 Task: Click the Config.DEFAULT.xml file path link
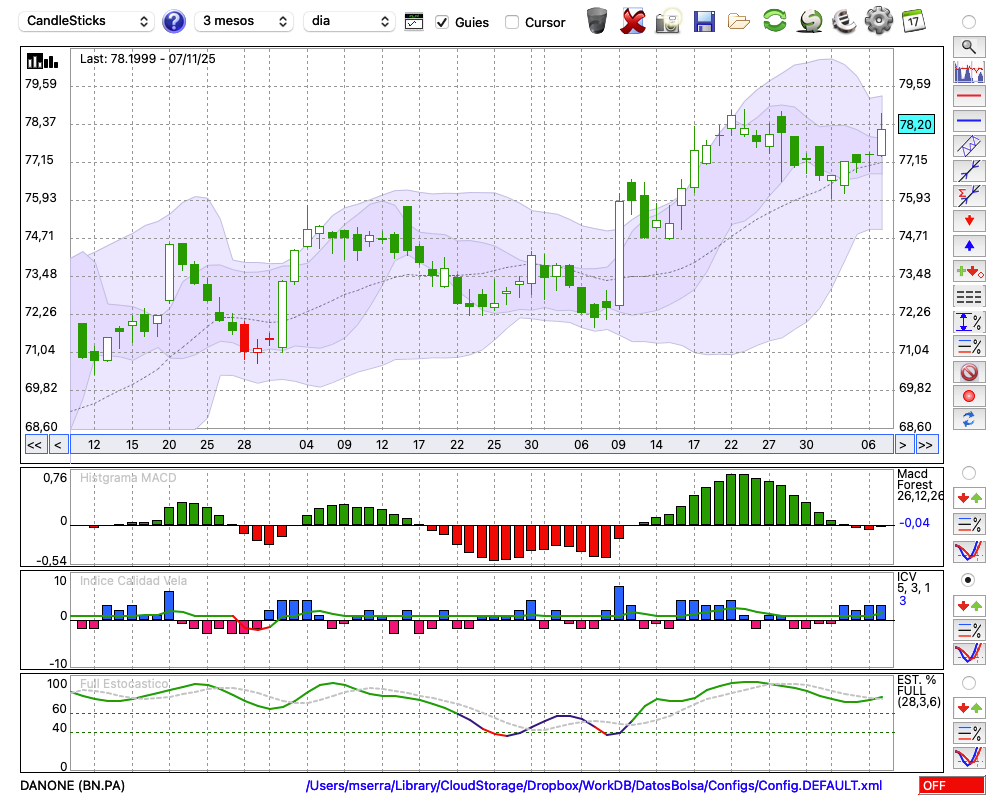[x=594, y=786]
